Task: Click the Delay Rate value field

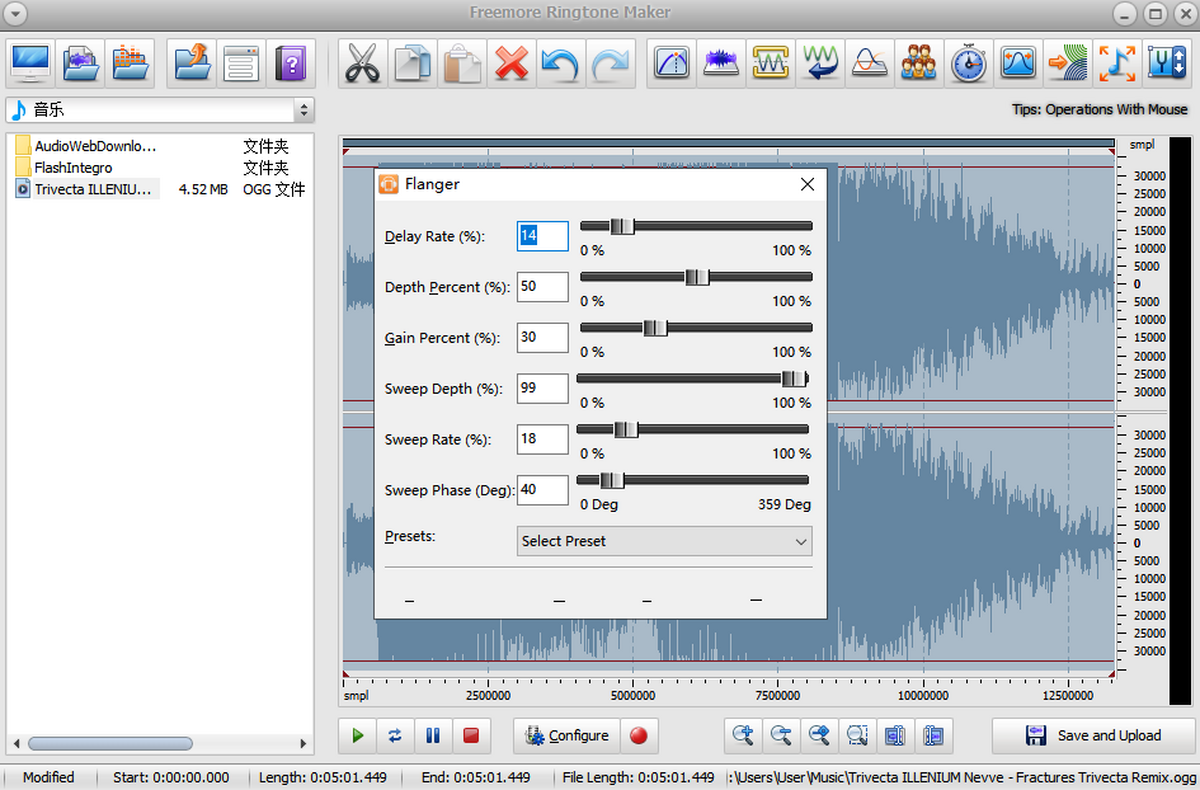Action: (542, 236)
